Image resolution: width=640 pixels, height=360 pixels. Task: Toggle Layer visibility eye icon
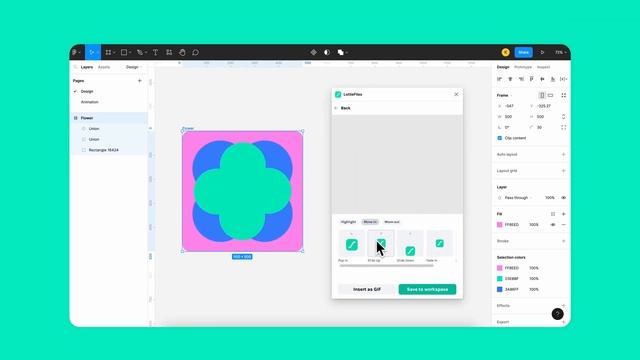pyautogui.click(x=564, y=198)
